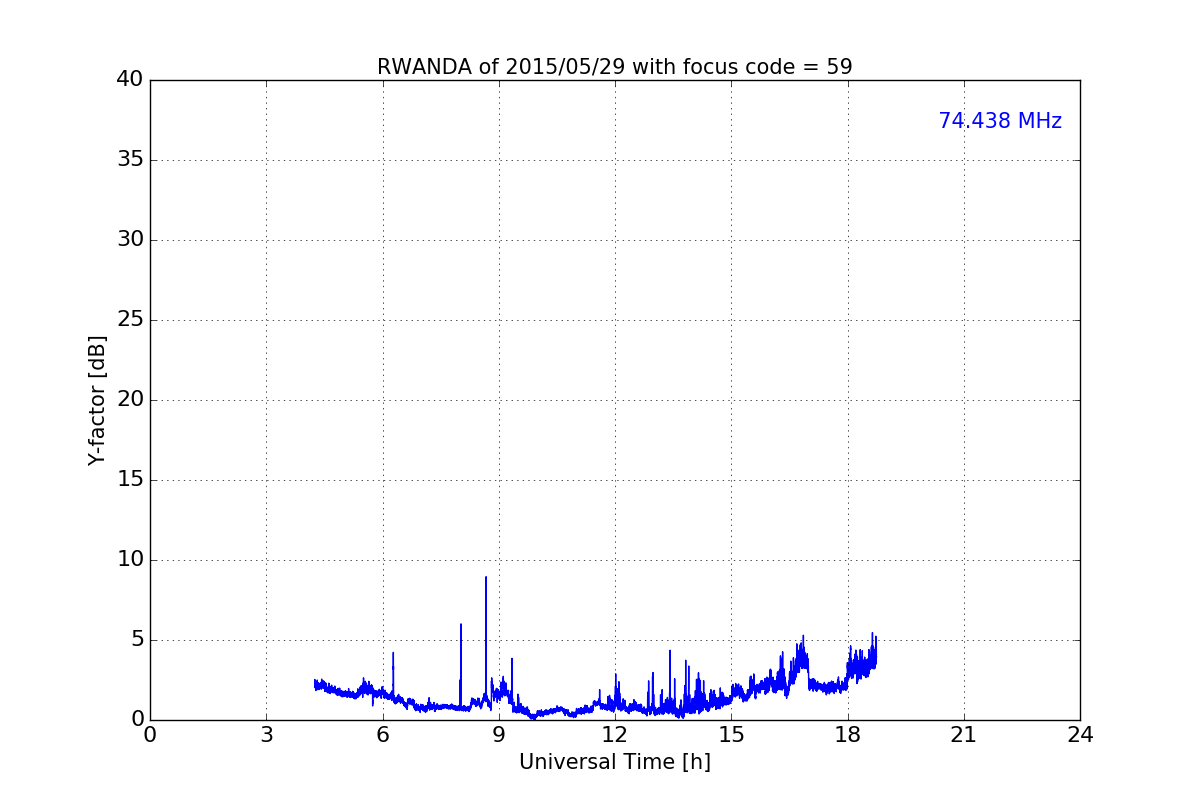The width and height of the screenshot is (1200, 800).
Task: Click the Y-factor [dB] axis label
Action: pos(97,400)
